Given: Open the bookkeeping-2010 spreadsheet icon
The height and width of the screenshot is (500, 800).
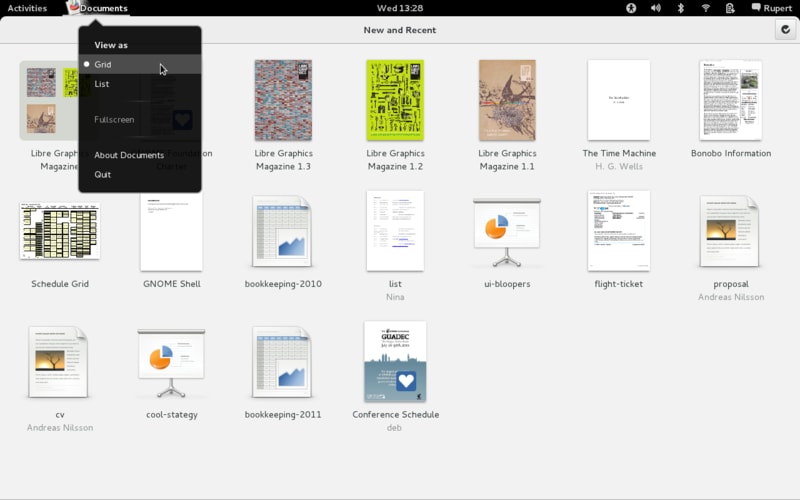Looking at the screenshot, I should coord(282,232).
